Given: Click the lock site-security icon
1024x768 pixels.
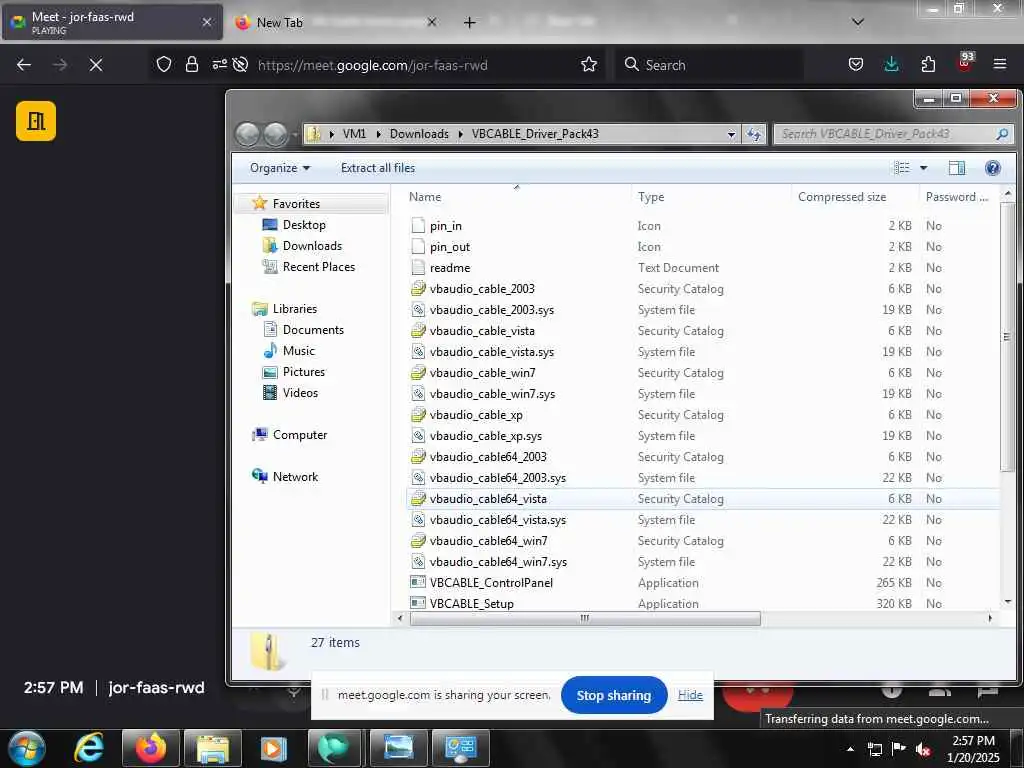Looking at the screenshot, I should click(x=191, y=65).
